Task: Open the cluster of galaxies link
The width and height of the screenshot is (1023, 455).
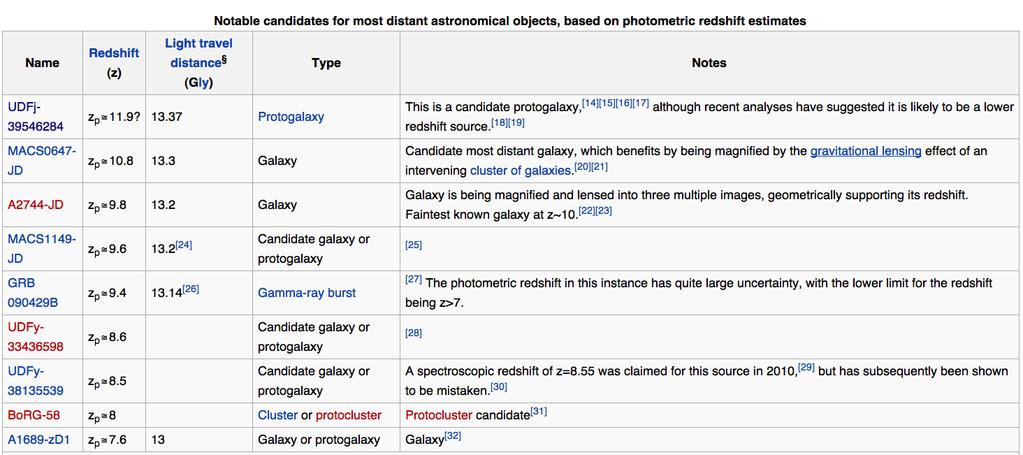Action: (521, 172)
